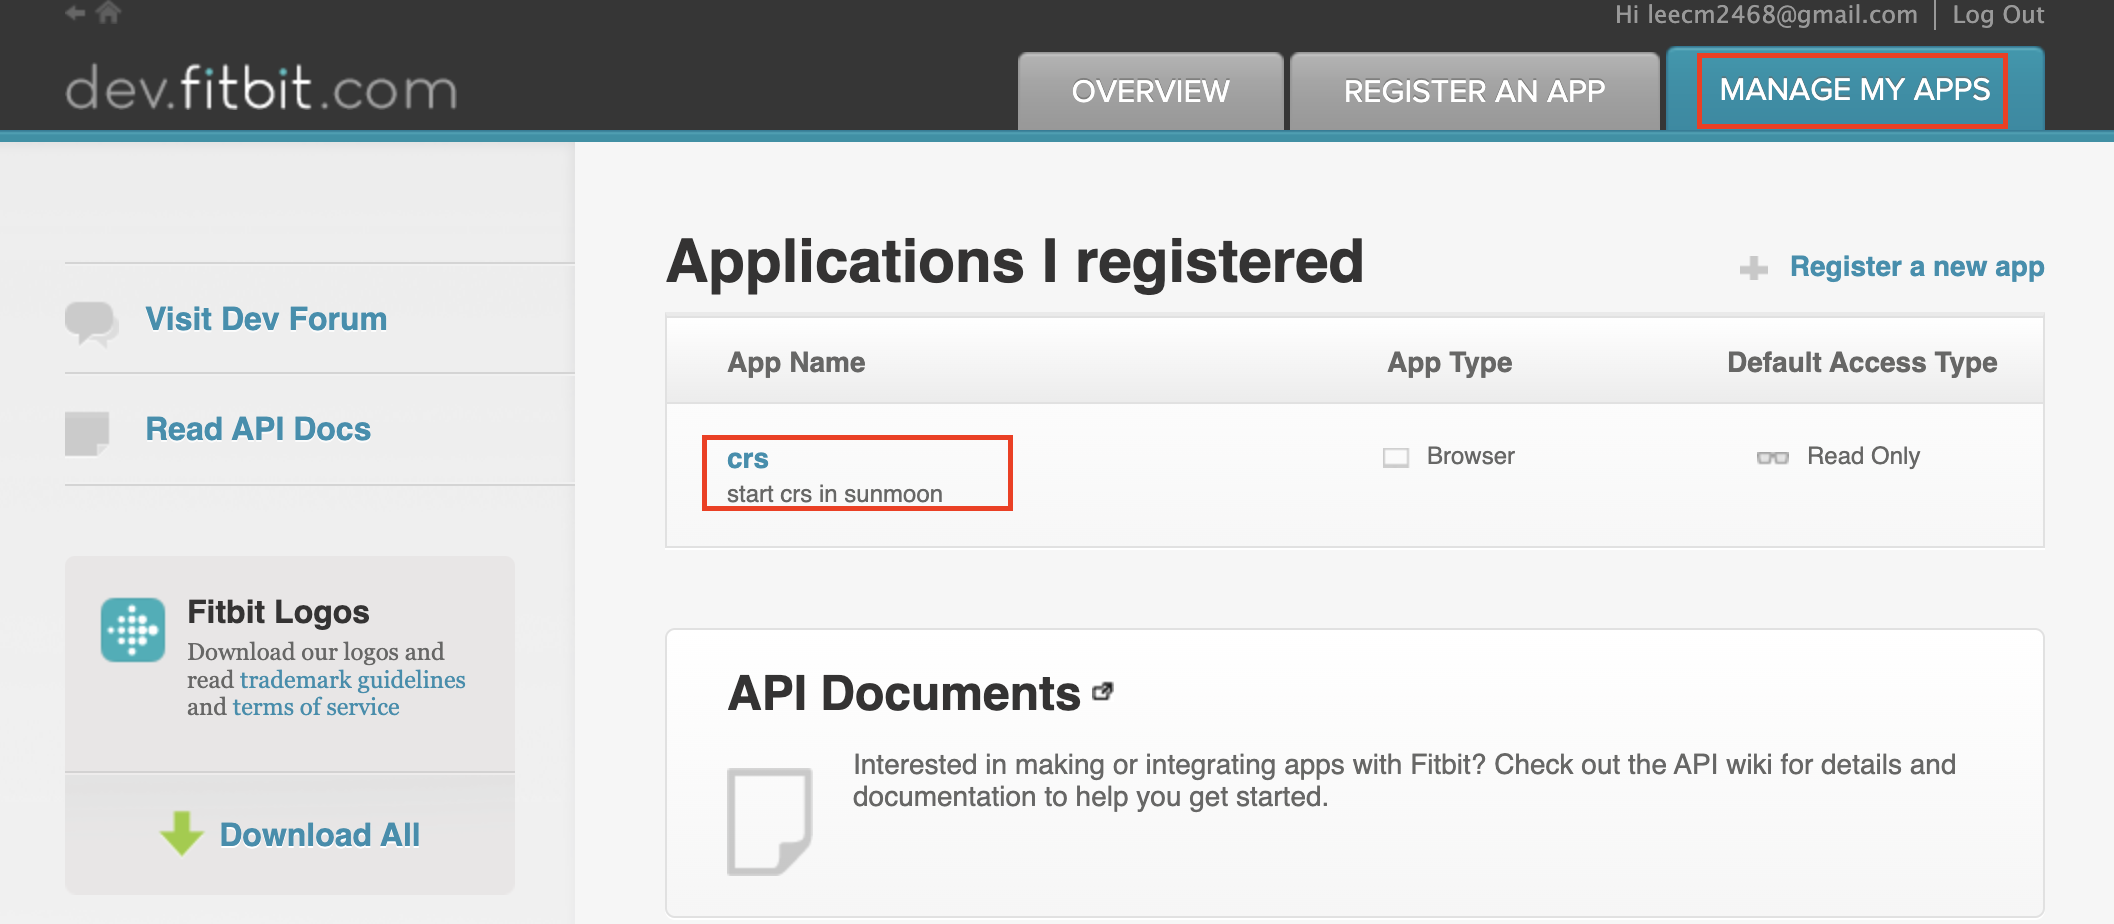Click the 'start crs in sunmoon' description

[834, 494]
